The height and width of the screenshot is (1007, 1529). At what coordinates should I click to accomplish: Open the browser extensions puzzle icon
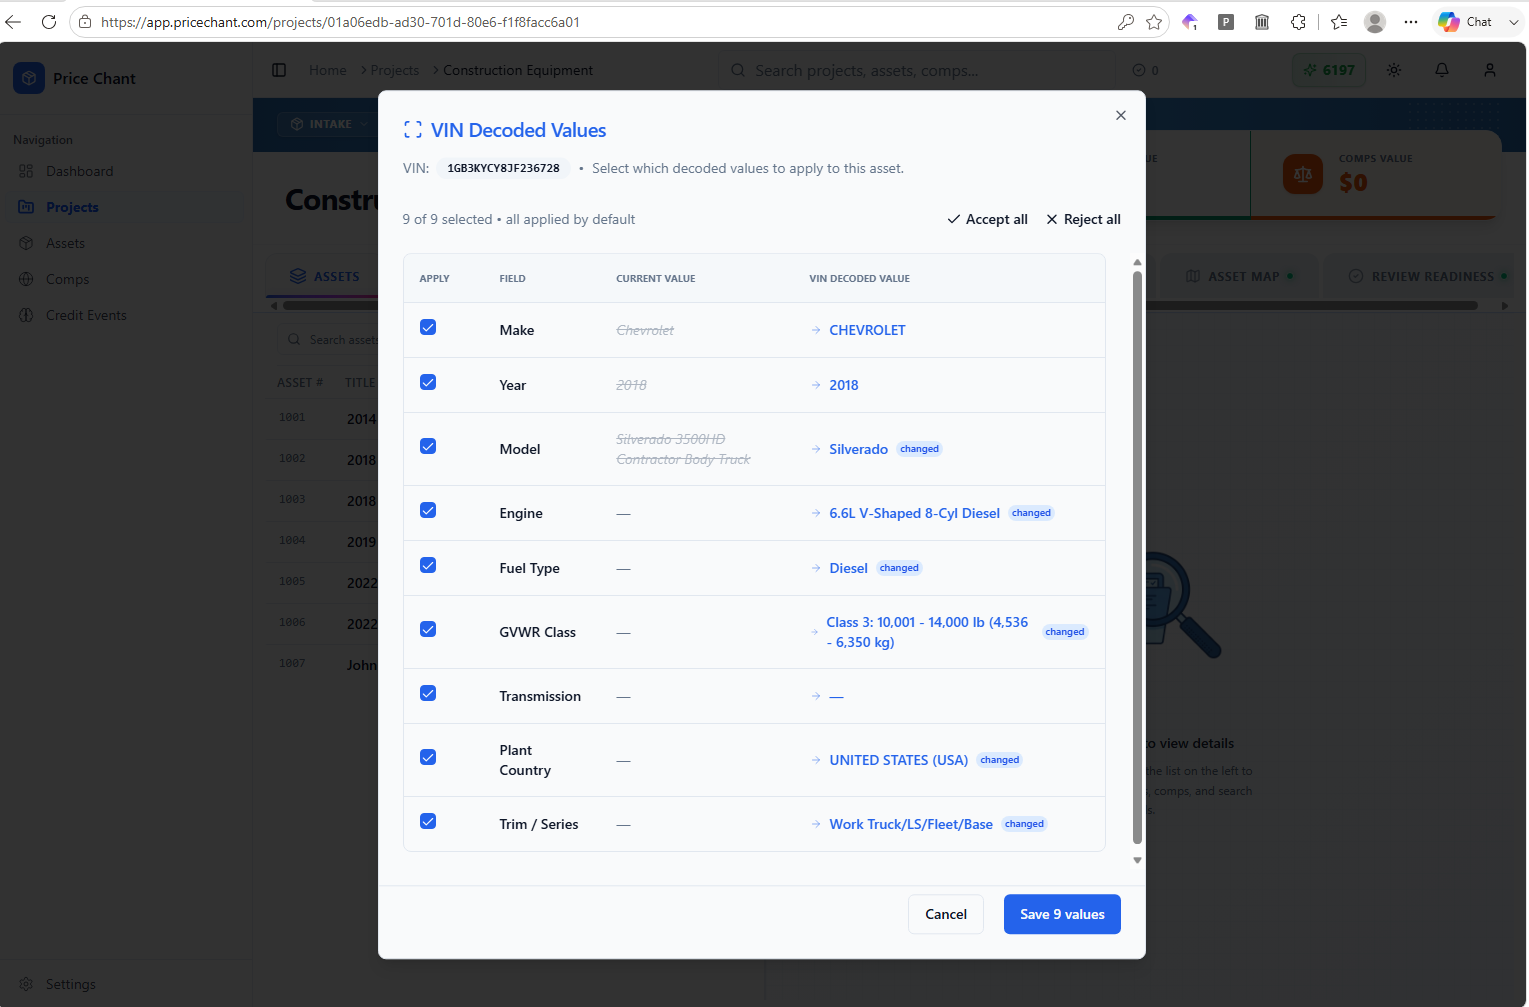point(1298,21)
